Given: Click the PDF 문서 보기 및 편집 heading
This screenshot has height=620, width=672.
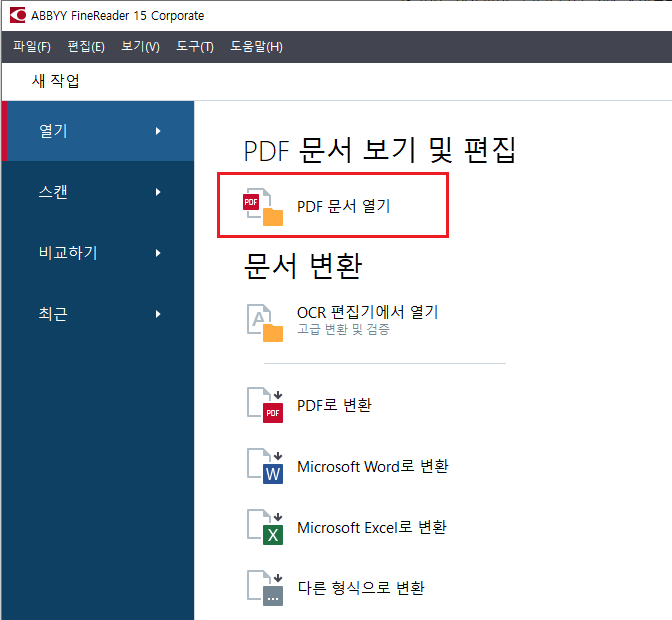Looking at the screenshot, I should 380,150.
